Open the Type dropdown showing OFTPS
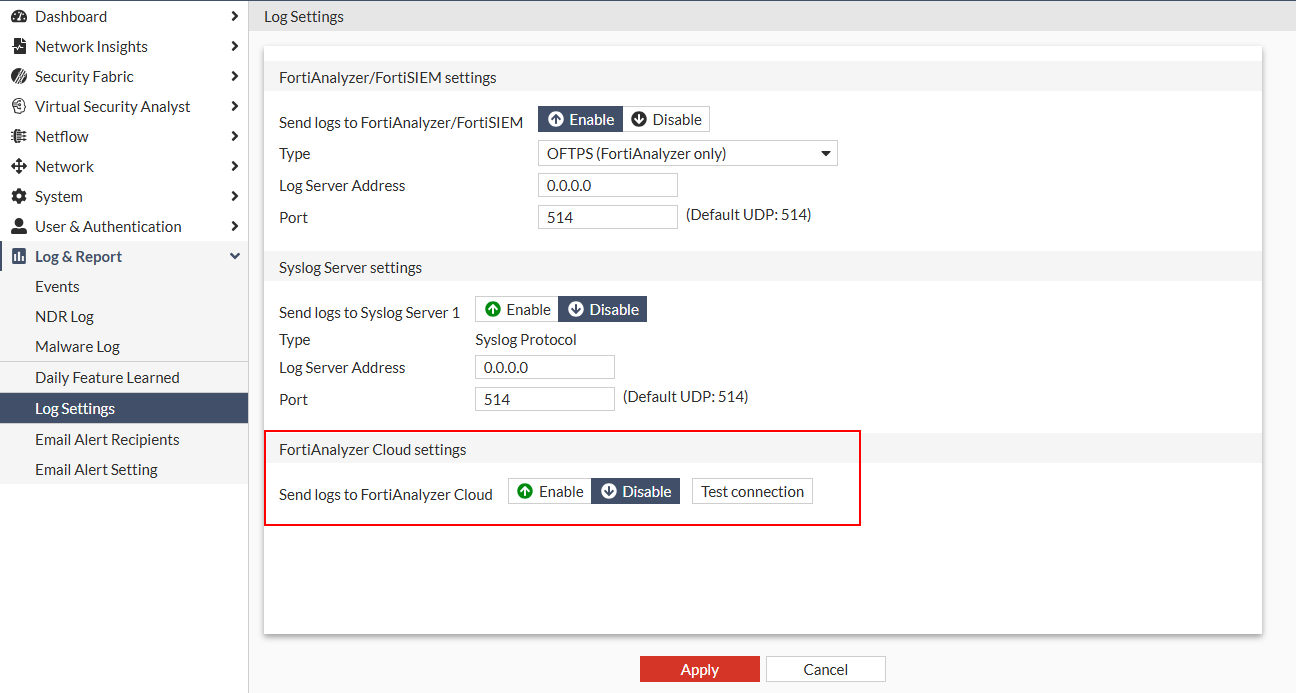This screenshot has height=693, width=1296. [688, 153]
